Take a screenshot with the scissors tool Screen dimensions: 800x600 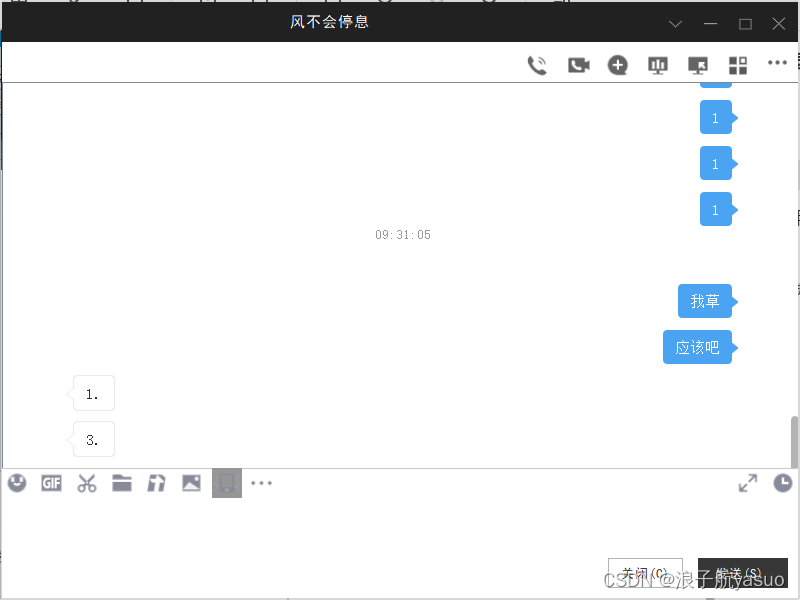[x=86, y=483]
